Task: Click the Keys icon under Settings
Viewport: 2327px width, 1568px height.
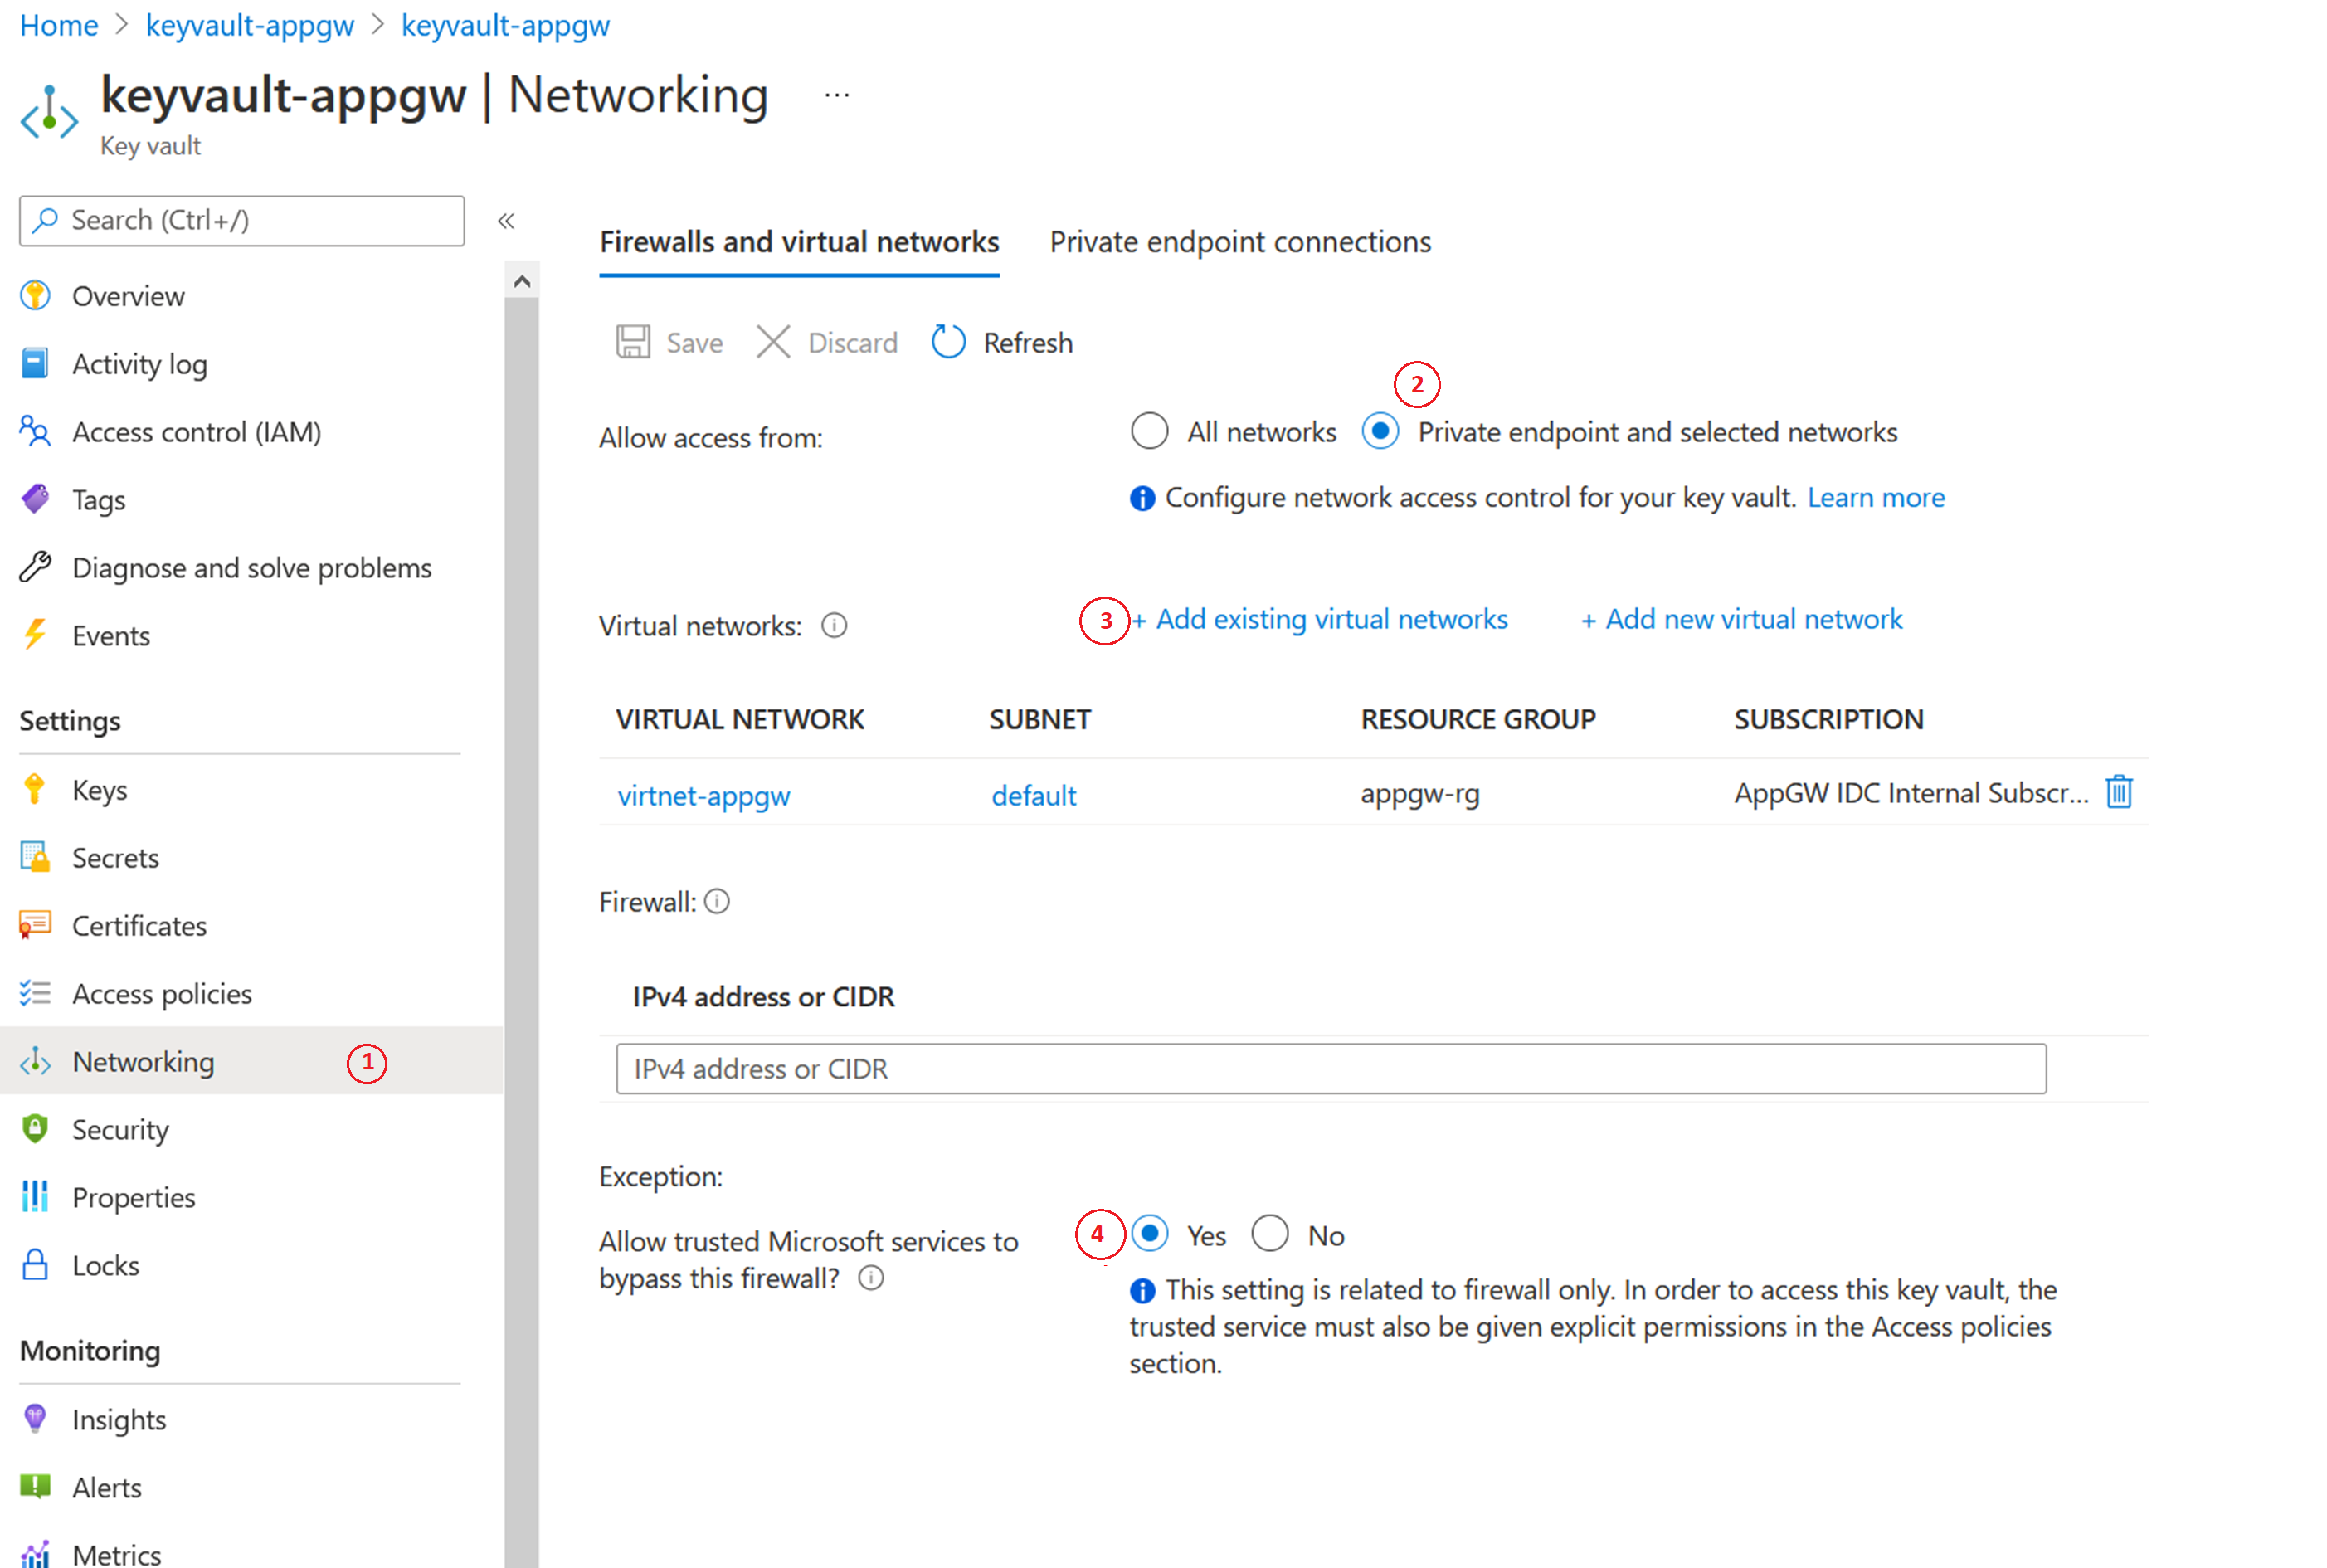Action: tap(37, 789)
